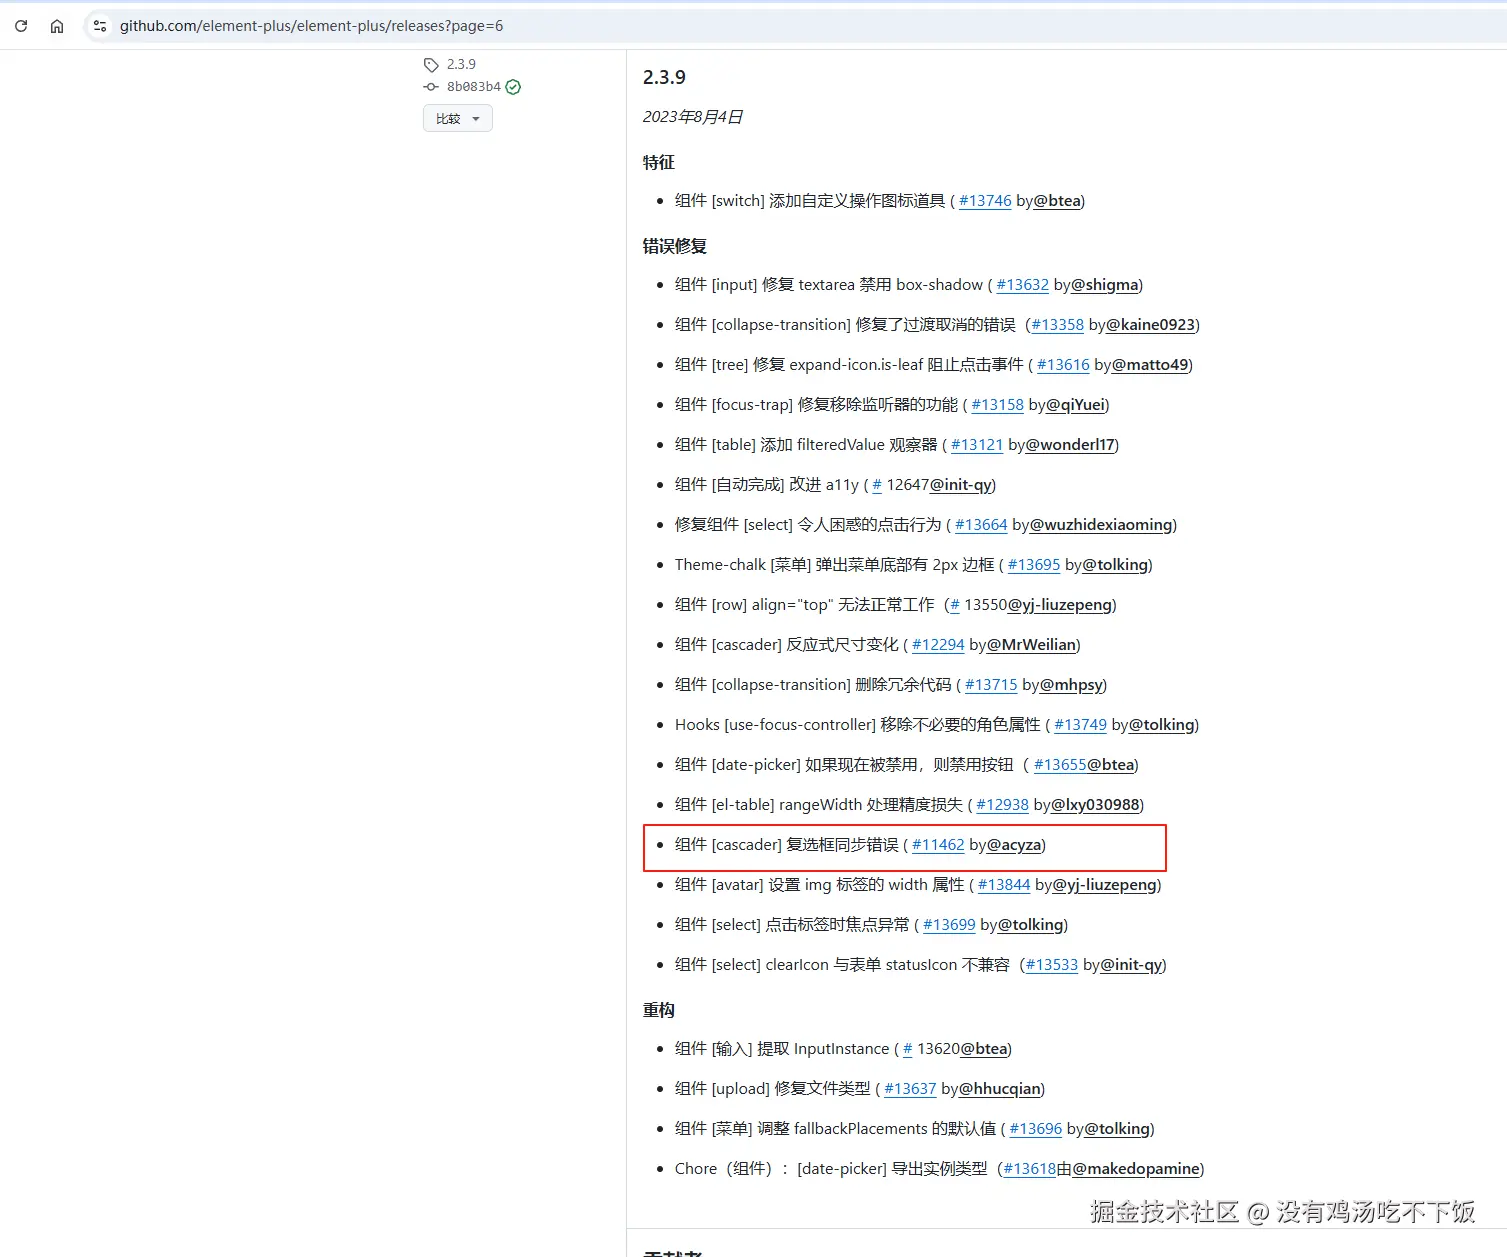1507x1257 pixels.
Task: Click the tag icon beside version 2.3.9
Action: click(431, 64)
